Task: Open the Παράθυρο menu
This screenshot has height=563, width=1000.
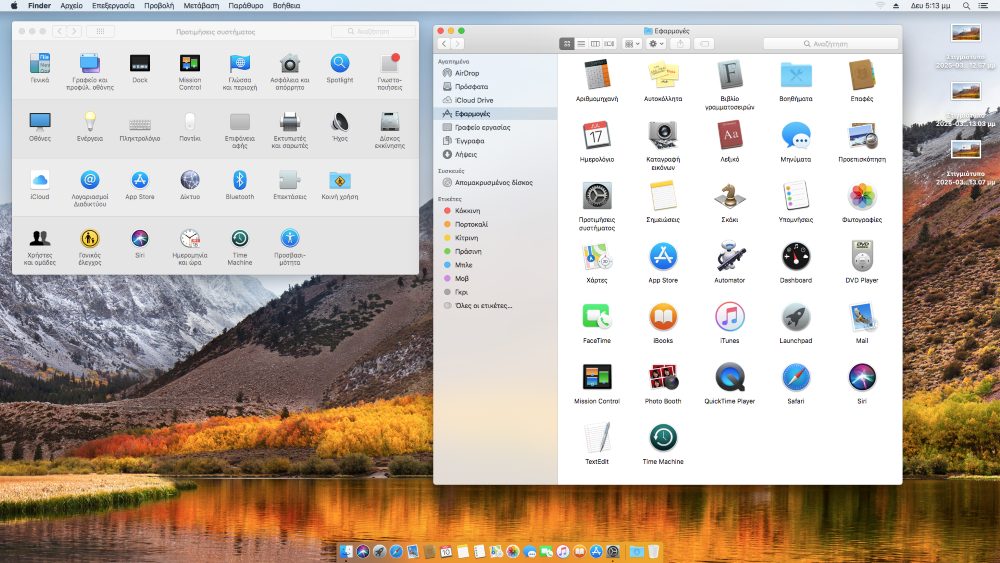Action: coord(246,6)
